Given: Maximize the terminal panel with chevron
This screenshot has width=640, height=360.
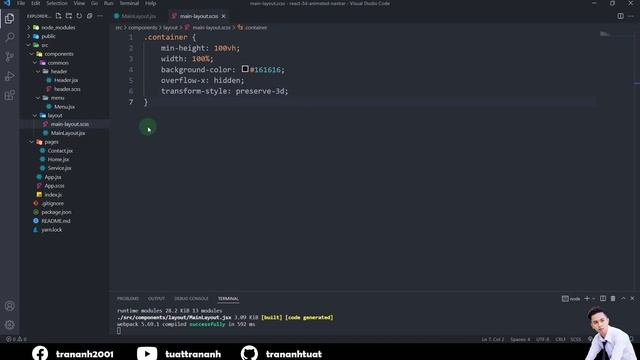Looking at the screenshot, I should pos(623,299).
